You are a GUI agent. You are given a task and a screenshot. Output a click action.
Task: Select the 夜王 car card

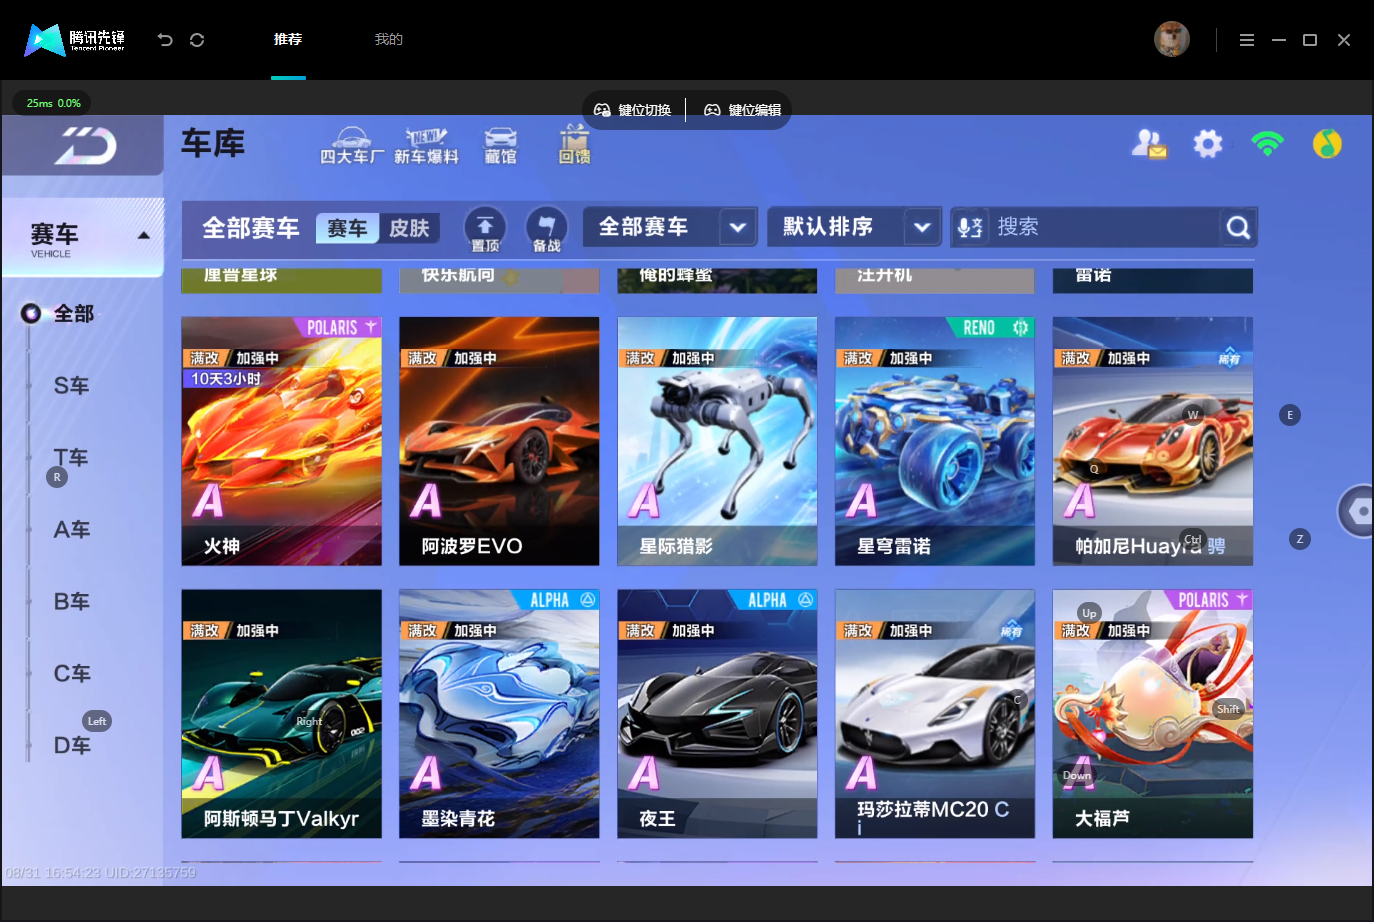click(x=717, y=714)
